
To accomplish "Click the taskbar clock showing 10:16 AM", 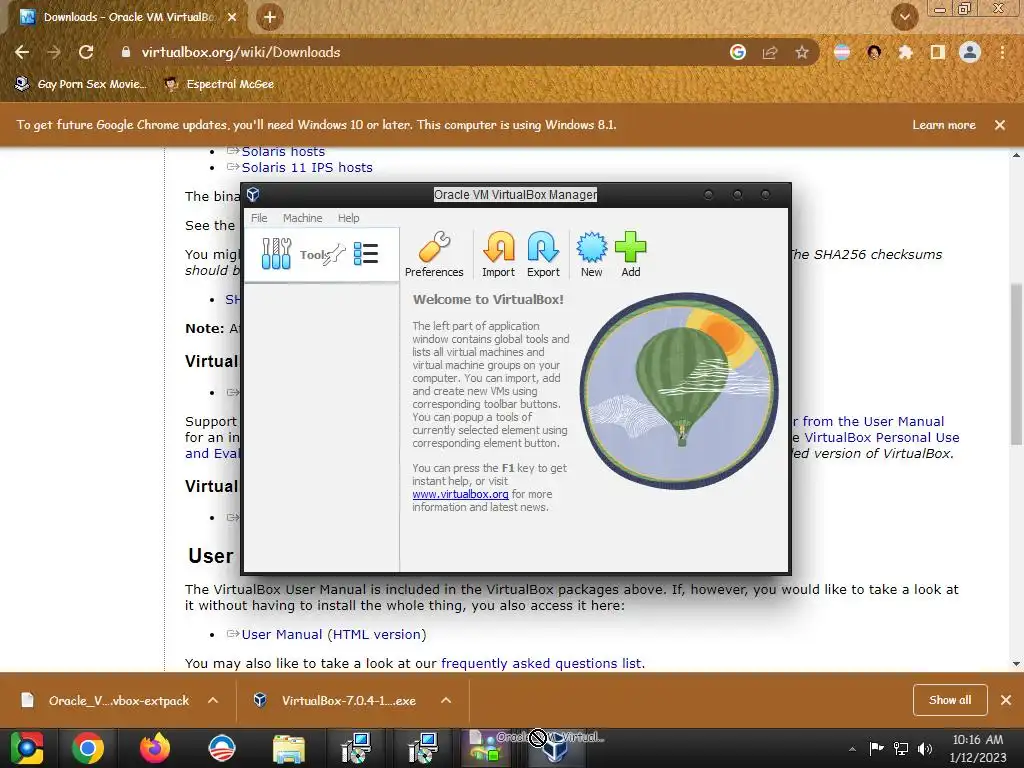I will click(978, 748).
